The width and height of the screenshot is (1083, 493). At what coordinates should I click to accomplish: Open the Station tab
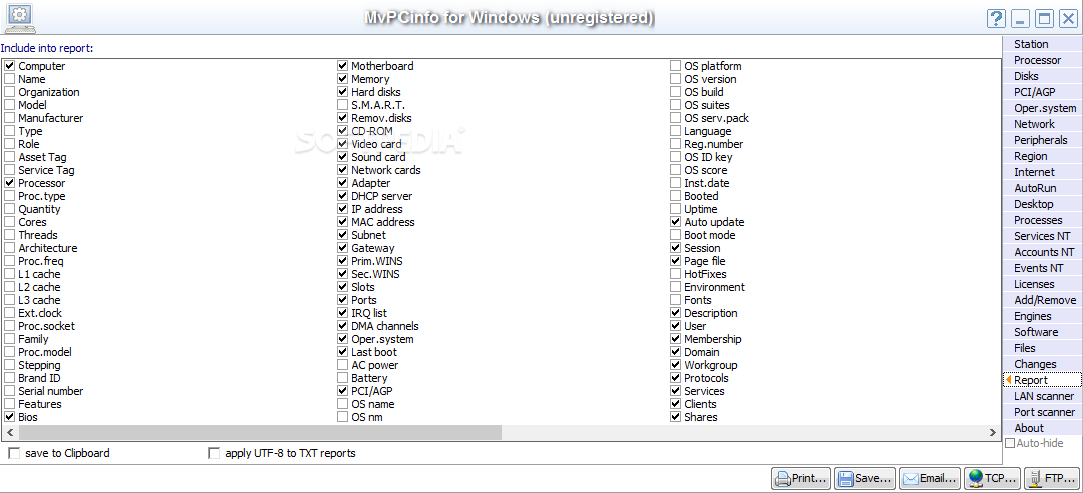[x=1042, y=44]
